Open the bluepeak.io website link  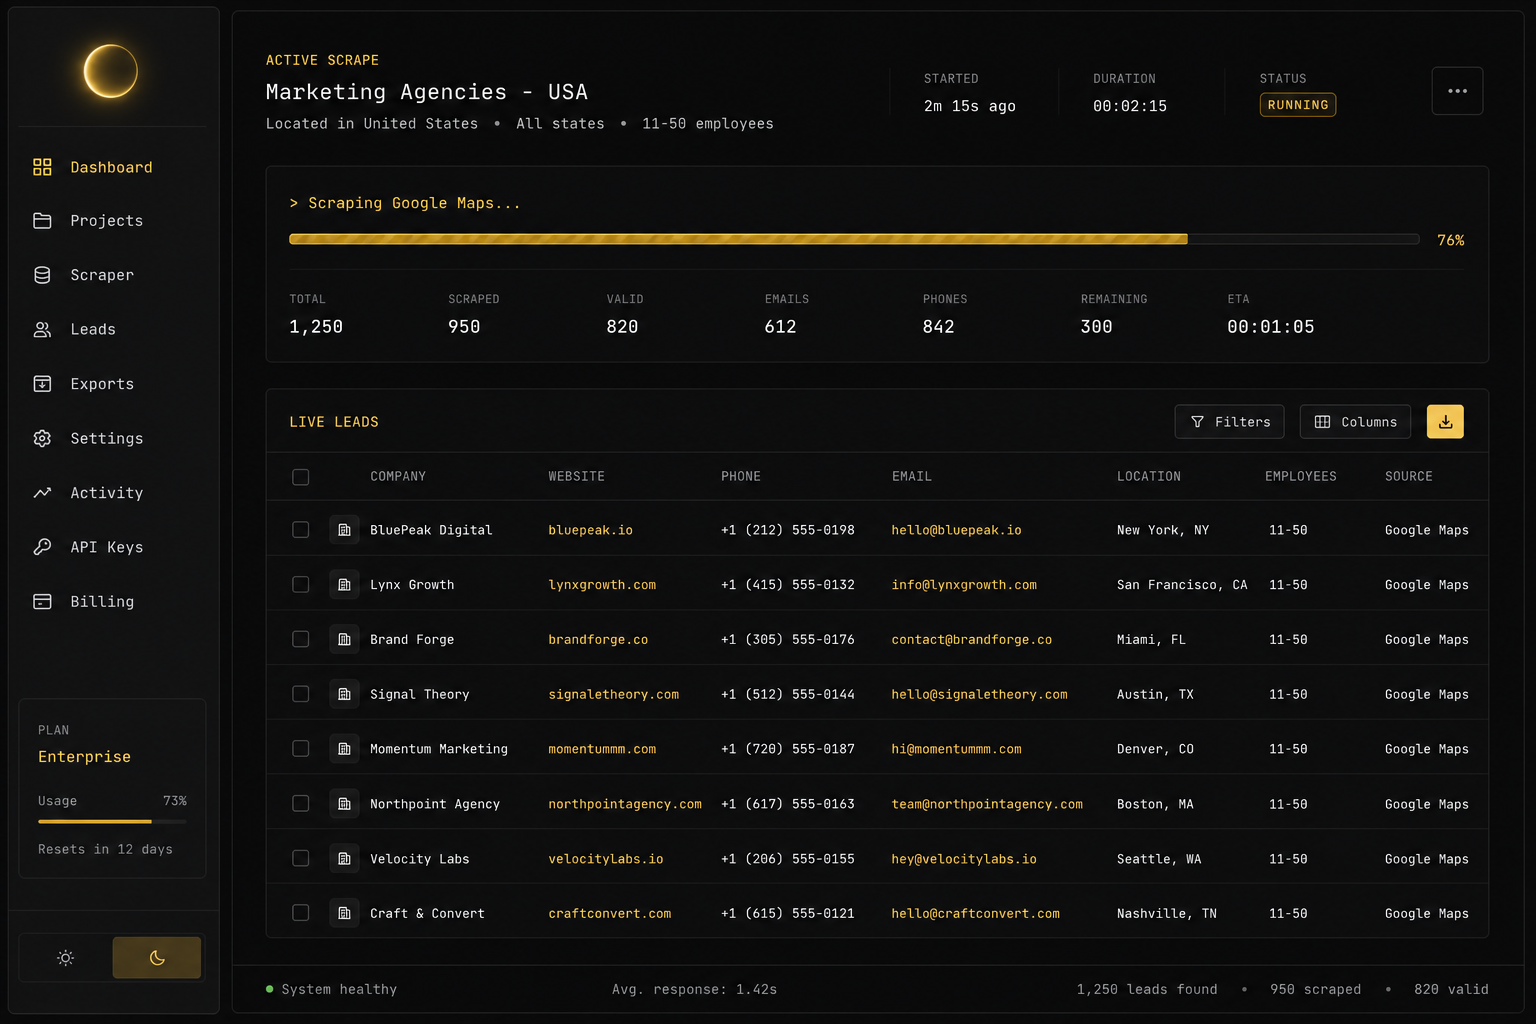(590, 530)
